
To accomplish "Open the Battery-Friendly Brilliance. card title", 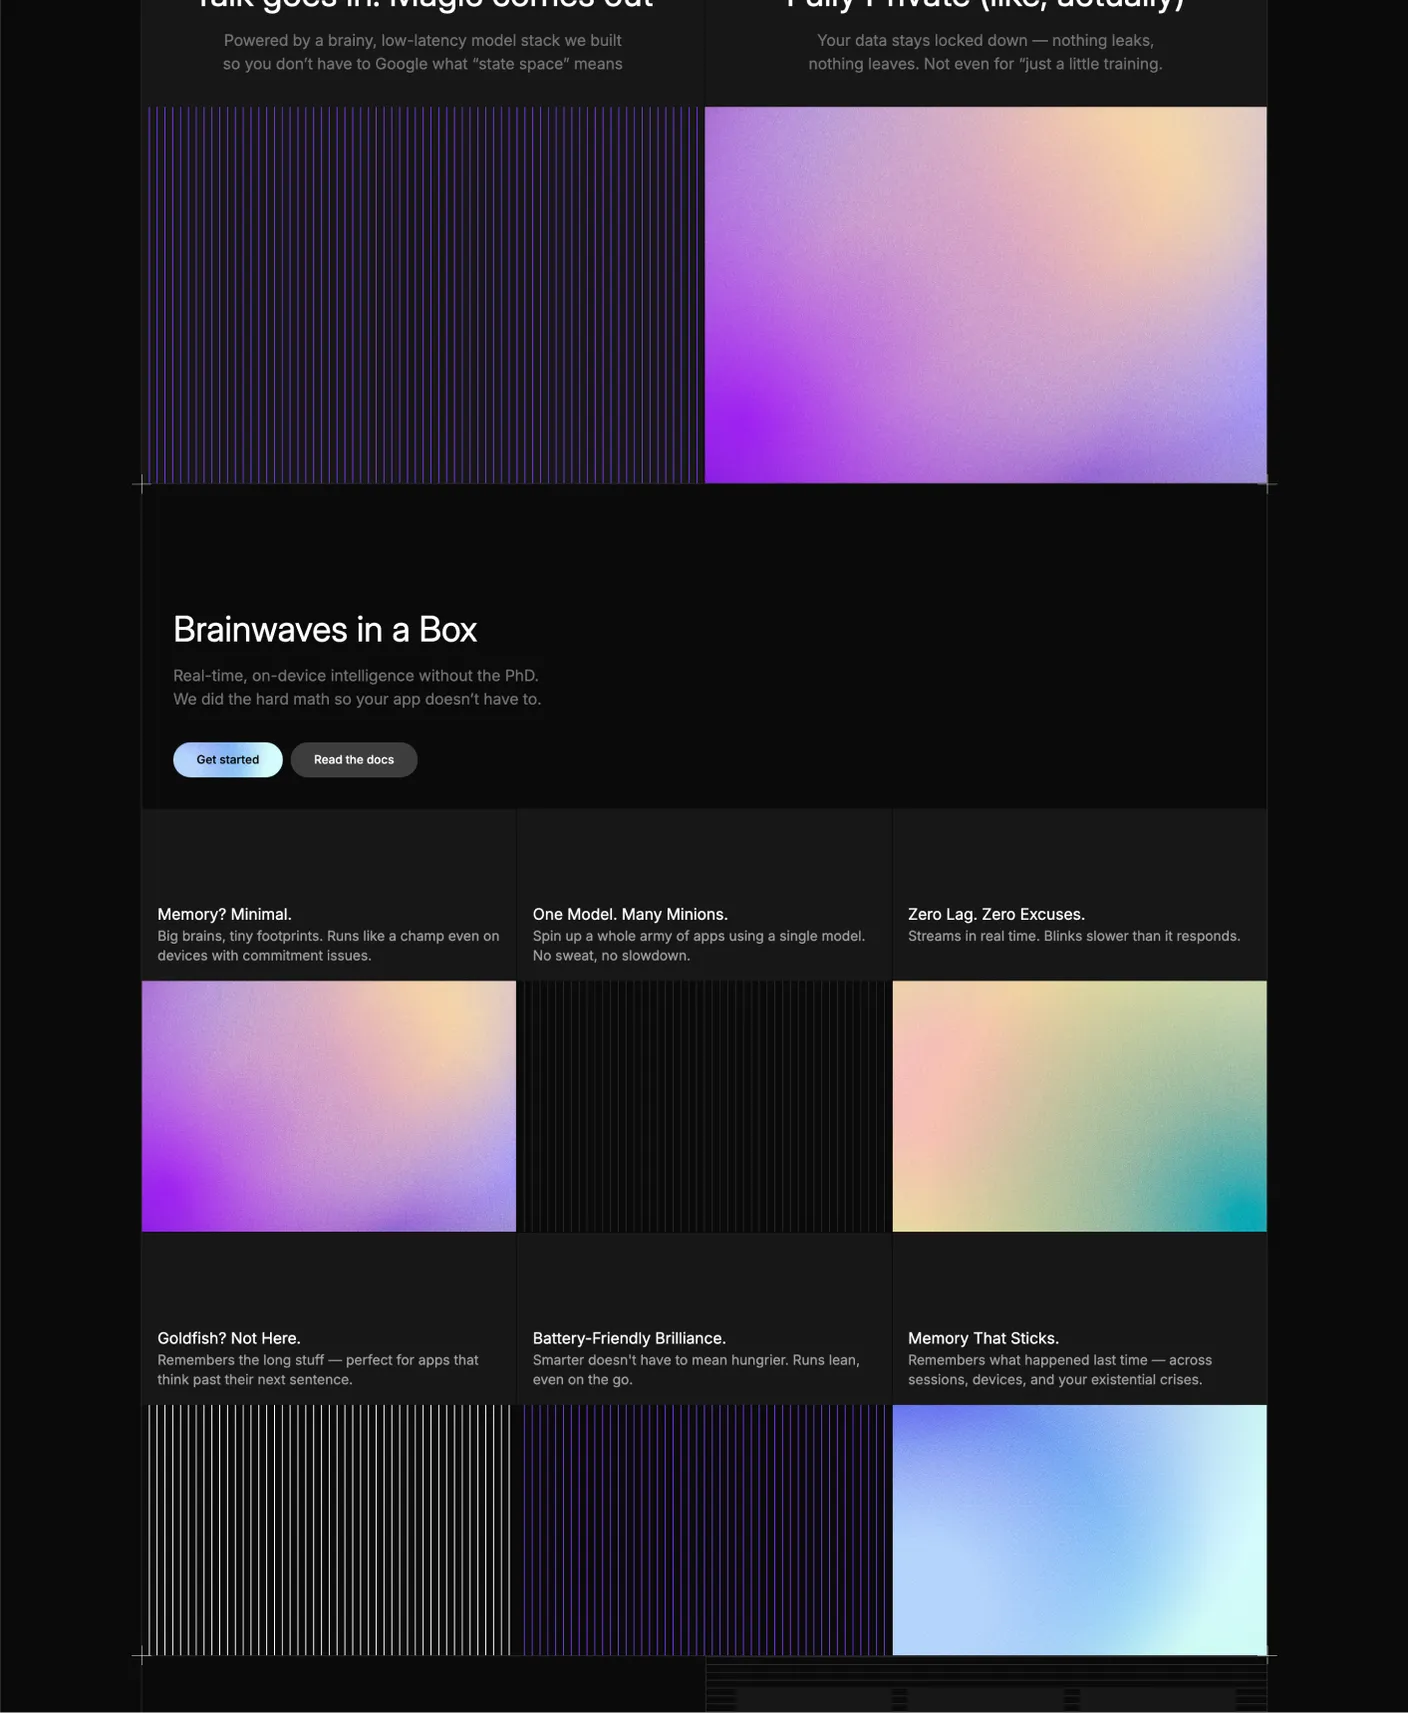I will [x=629, y=1338].
